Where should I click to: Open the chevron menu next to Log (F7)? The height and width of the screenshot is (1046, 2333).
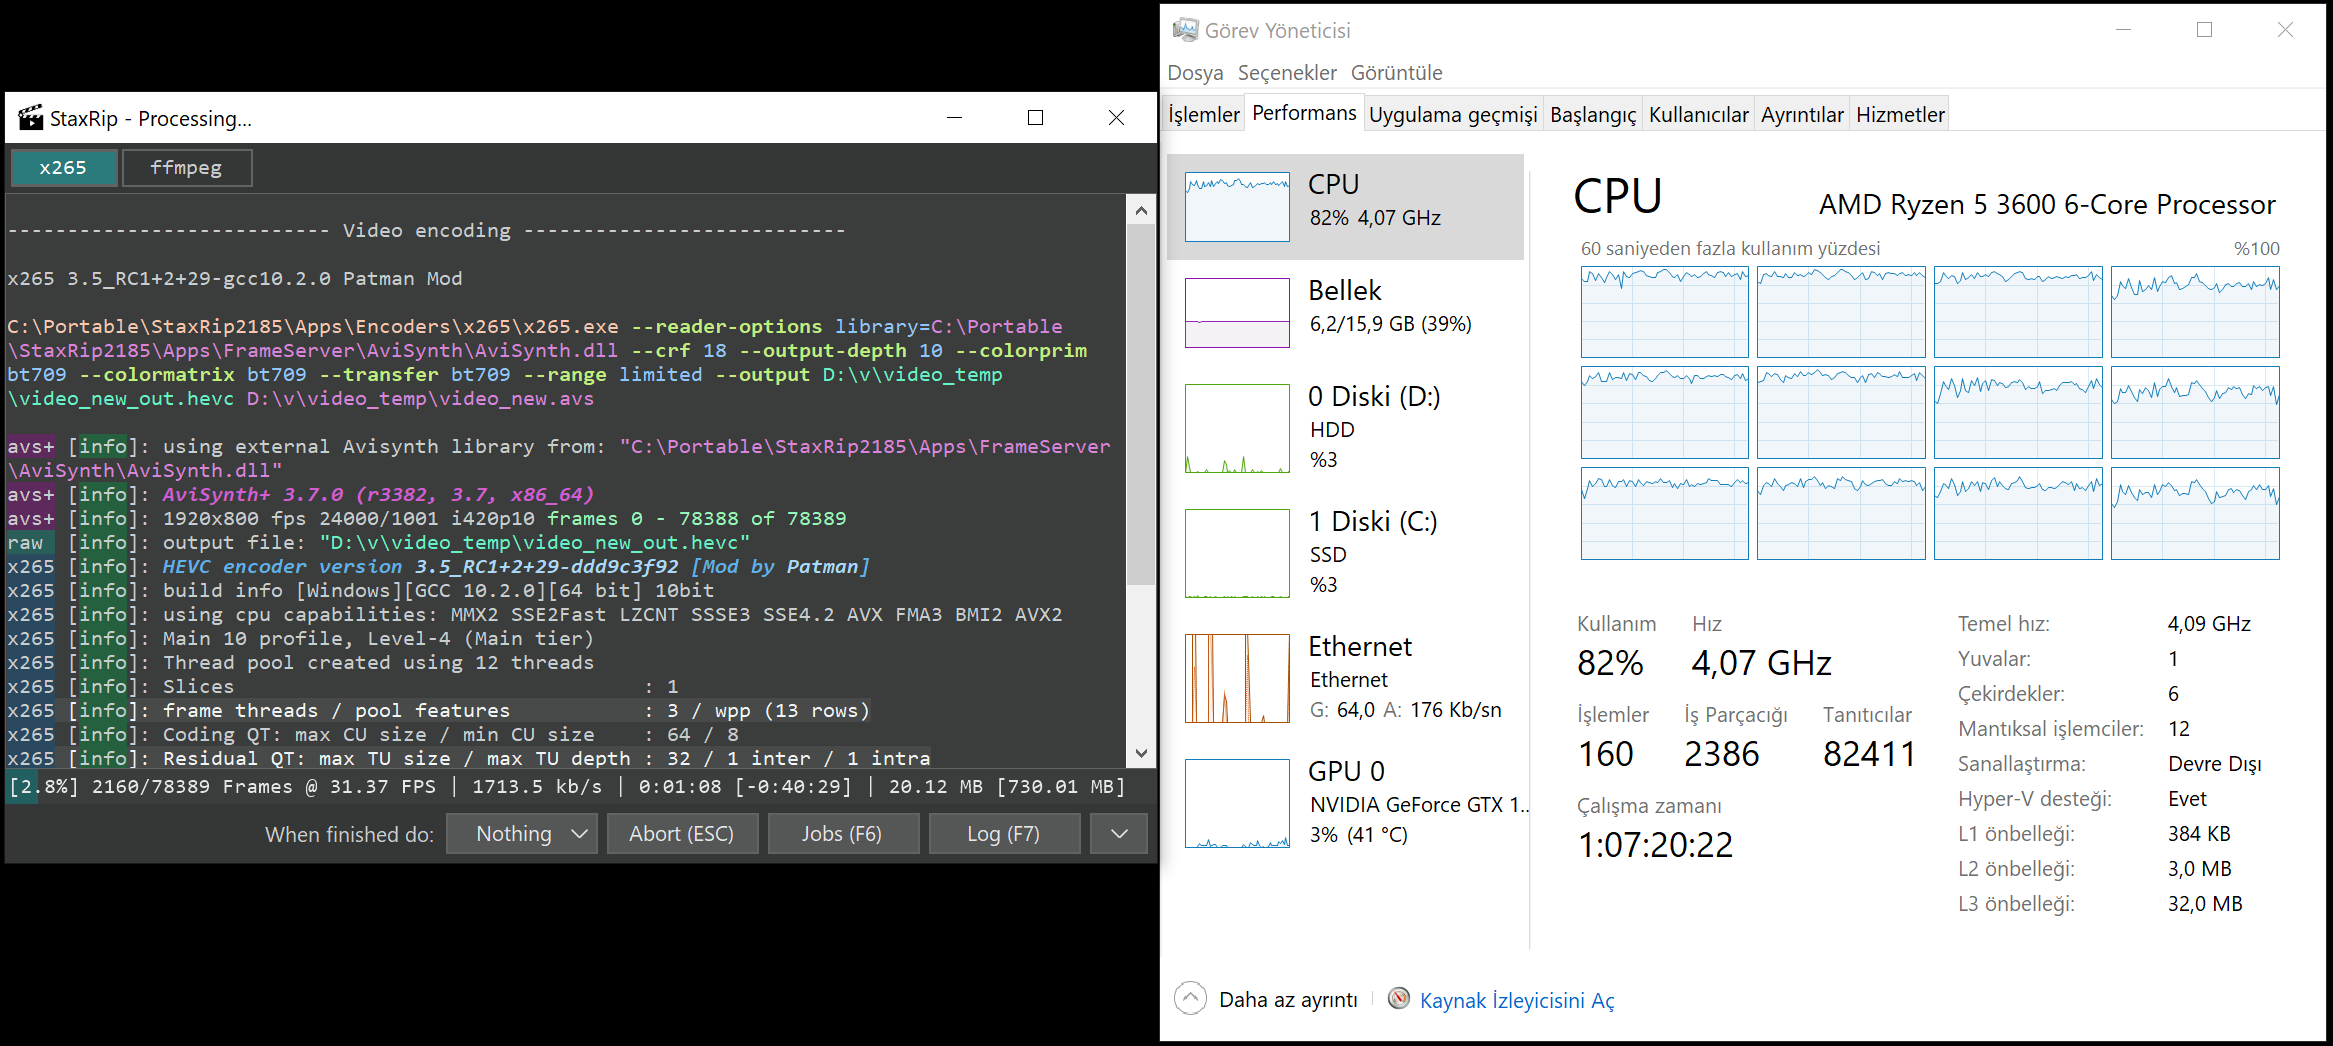[1118, 833]
